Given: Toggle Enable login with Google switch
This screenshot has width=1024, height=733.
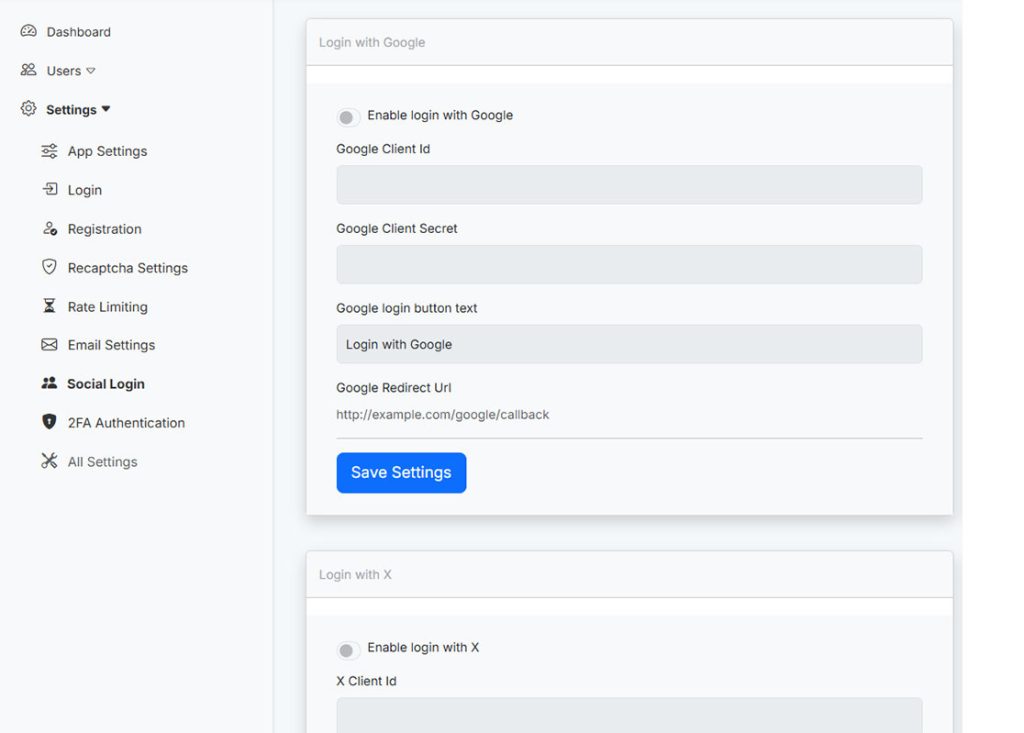Looking at the screenshot, I should click(347, 117).
